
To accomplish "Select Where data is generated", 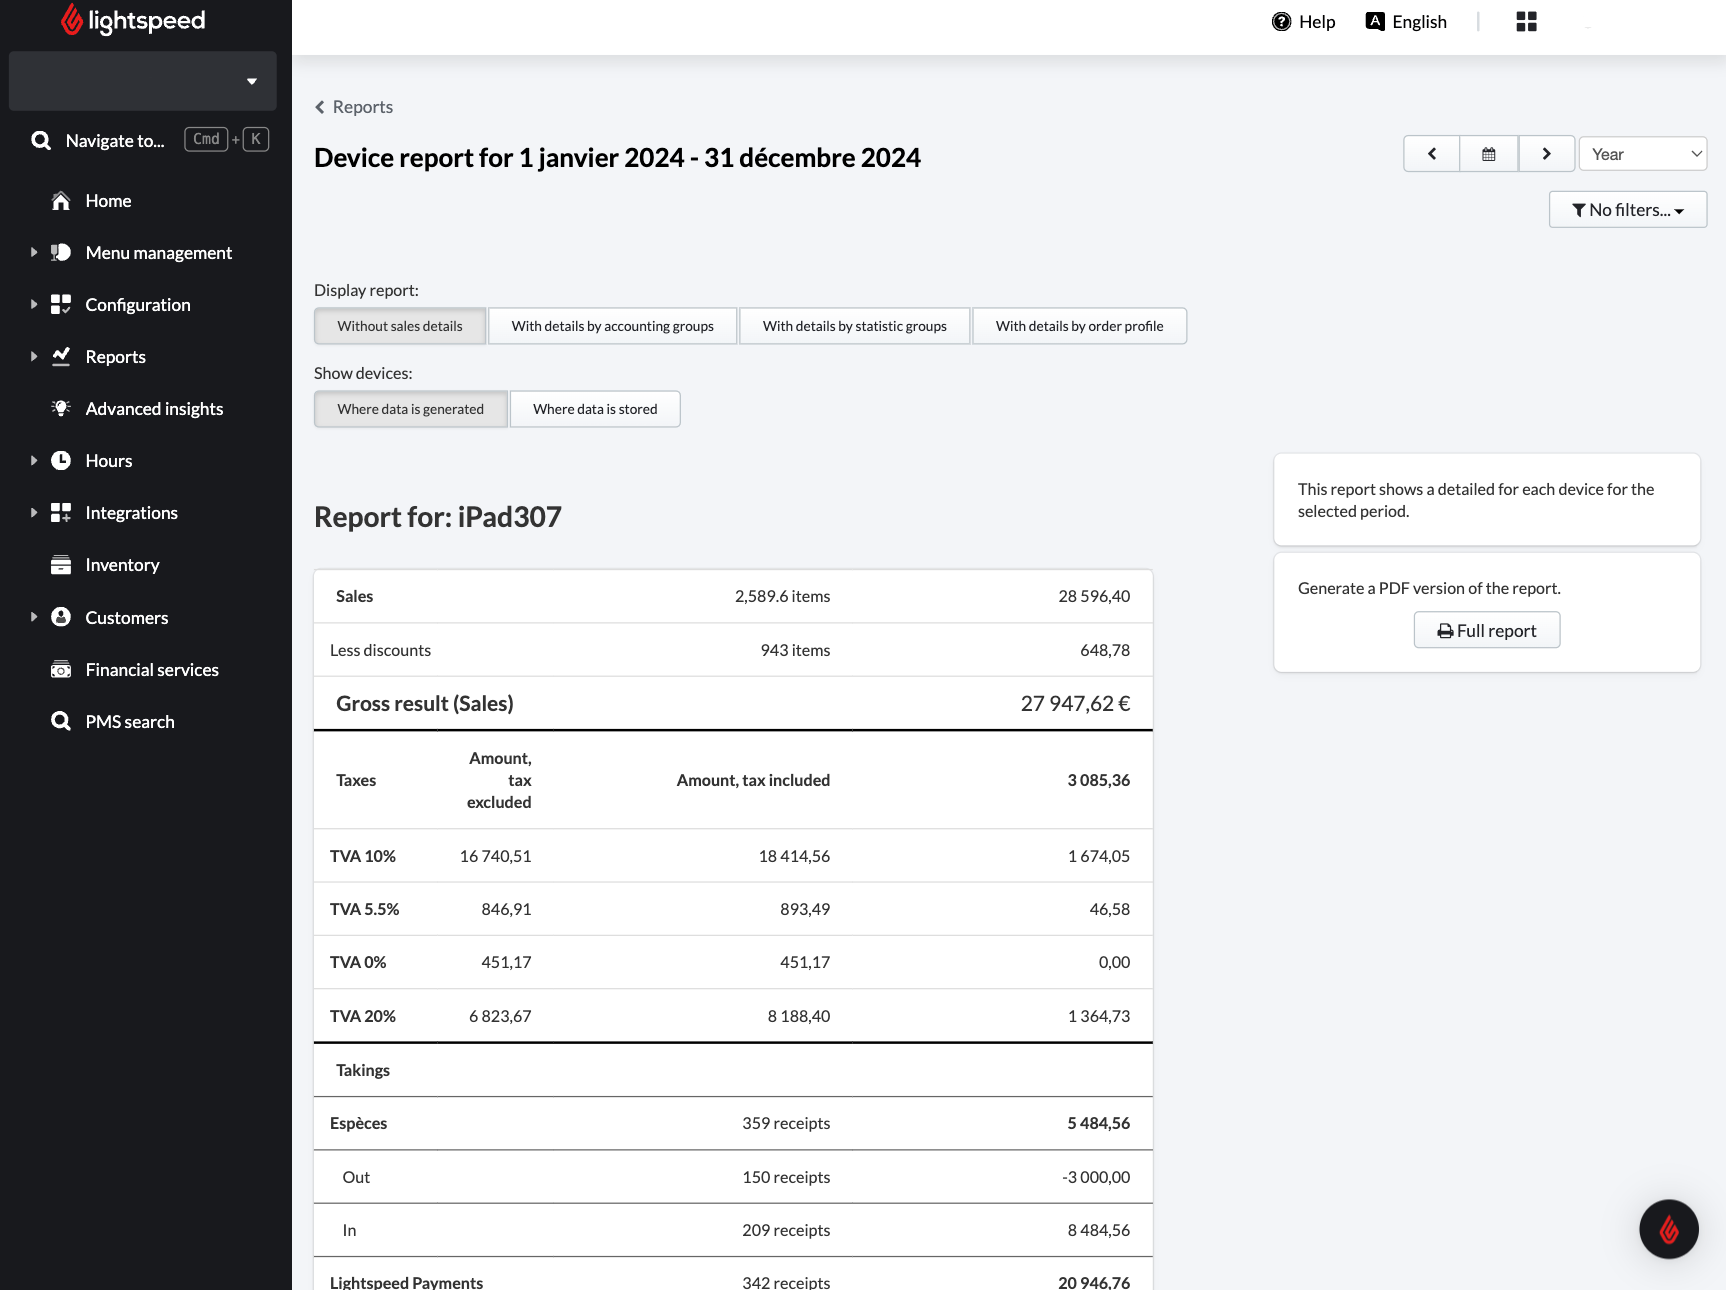I will [410, 409].
